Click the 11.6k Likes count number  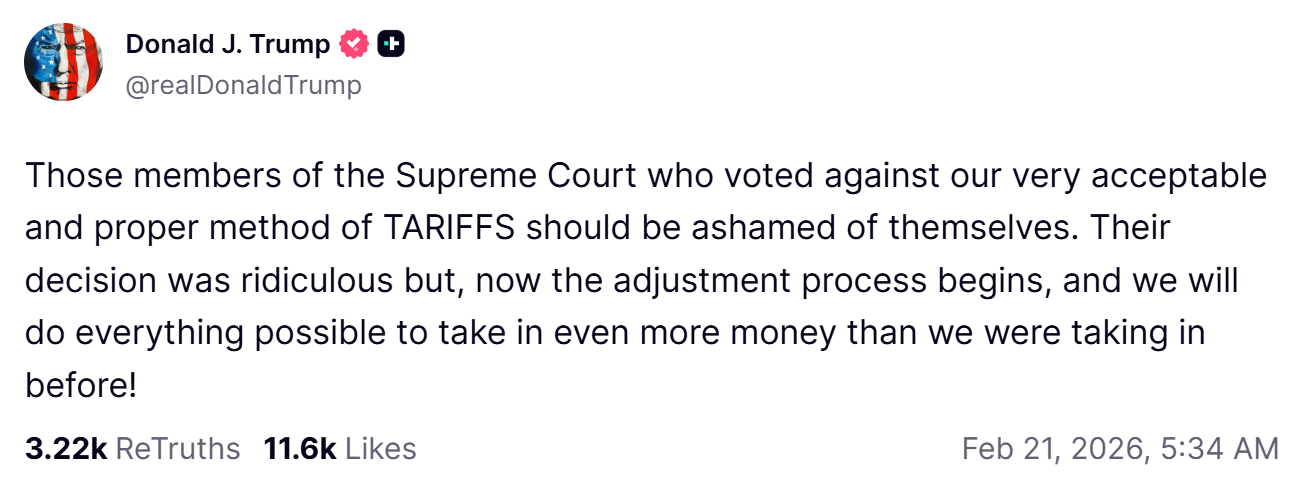299,449
